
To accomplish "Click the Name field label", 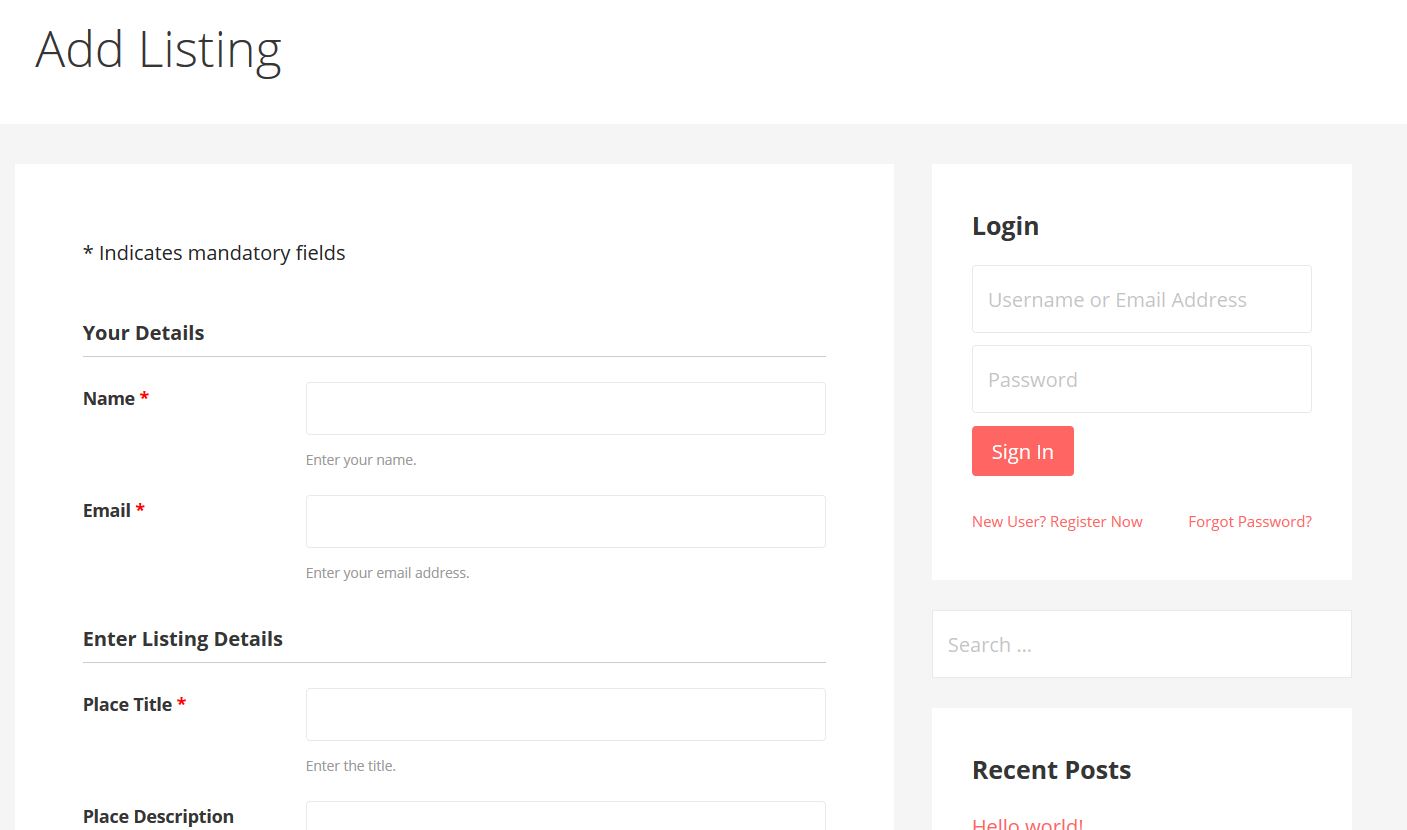I will coord(109,398).
